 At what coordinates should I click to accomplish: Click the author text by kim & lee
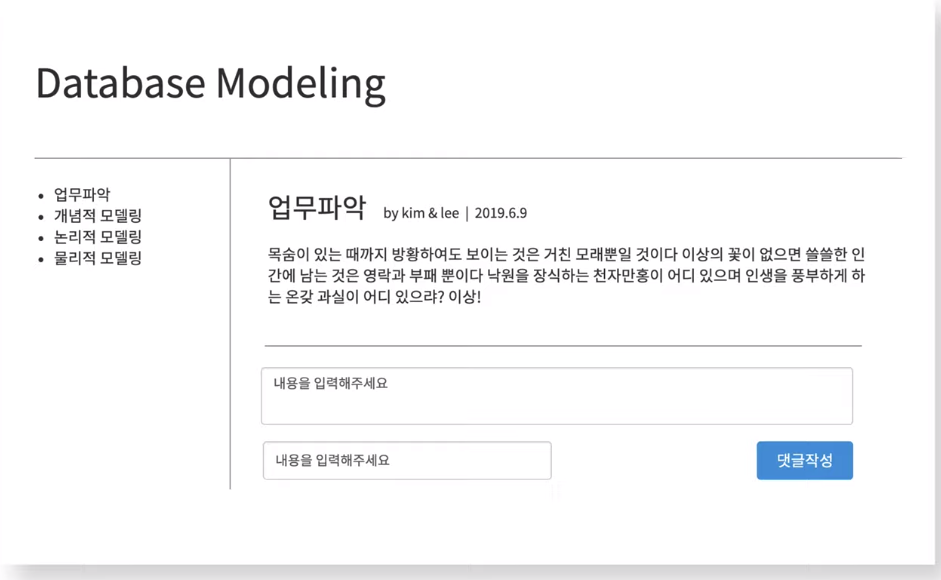click(x=421, y=213)
